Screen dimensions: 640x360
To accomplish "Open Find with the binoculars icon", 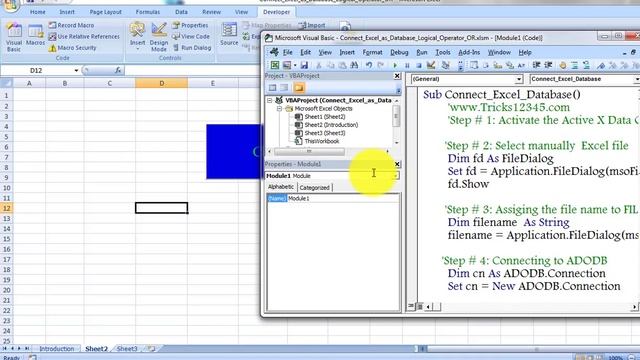I will click(x=354, y=65).
